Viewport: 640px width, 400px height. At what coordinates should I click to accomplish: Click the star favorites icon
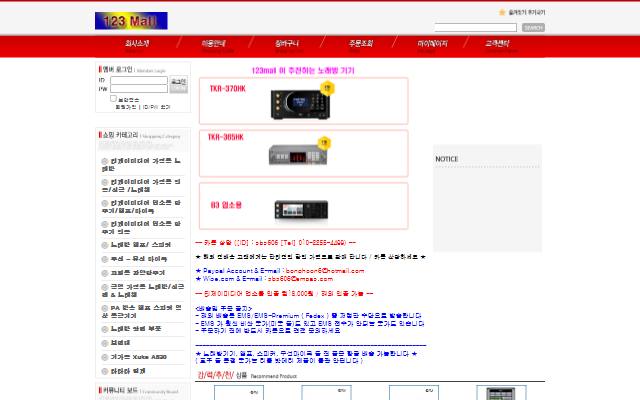click(x=502, y=13)
